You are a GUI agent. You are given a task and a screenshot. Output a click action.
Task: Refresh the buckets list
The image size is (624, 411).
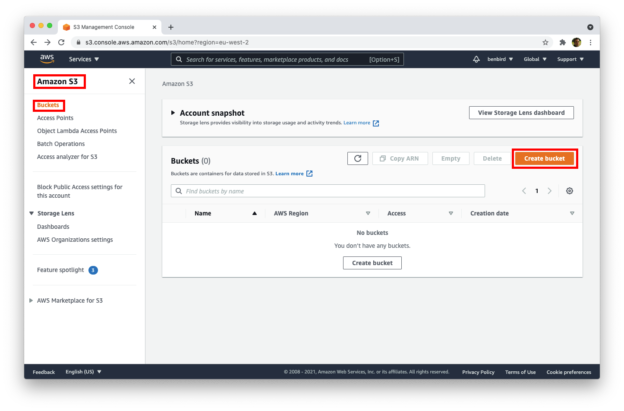(357, 158)
